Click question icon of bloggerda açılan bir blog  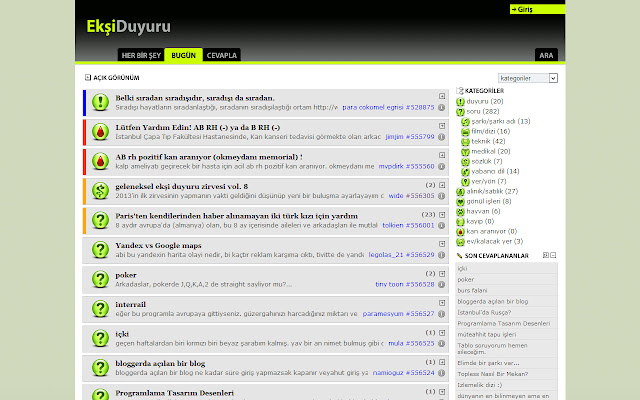point(100,368)
